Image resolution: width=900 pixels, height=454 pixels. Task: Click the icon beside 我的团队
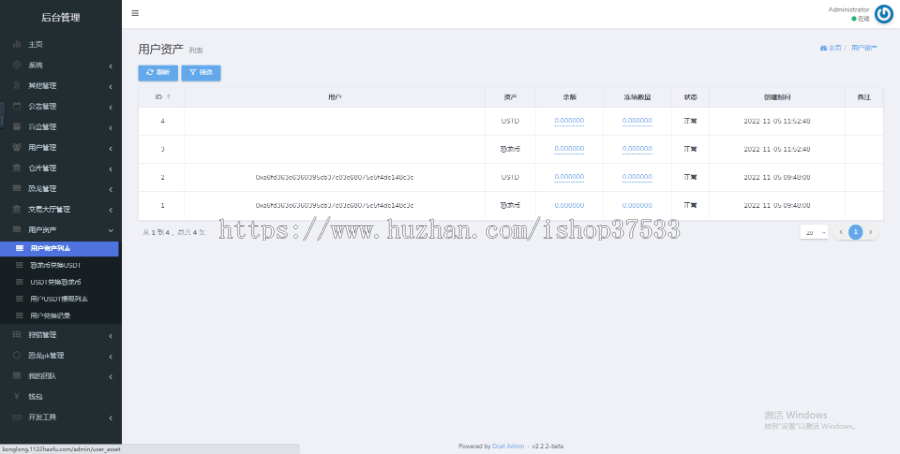click(x=17, y=375)
